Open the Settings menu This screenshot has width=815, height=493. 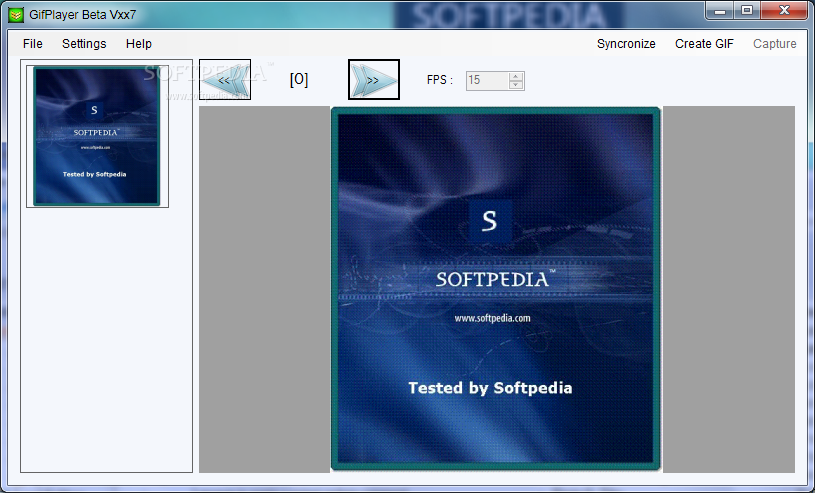tap(84, 44)
